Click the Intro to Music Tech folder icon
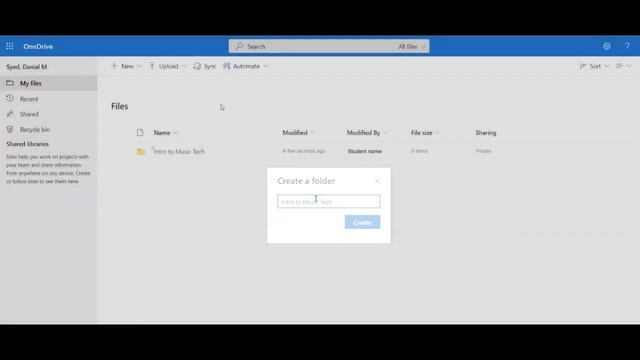640x360 pixels. (140, 151)
